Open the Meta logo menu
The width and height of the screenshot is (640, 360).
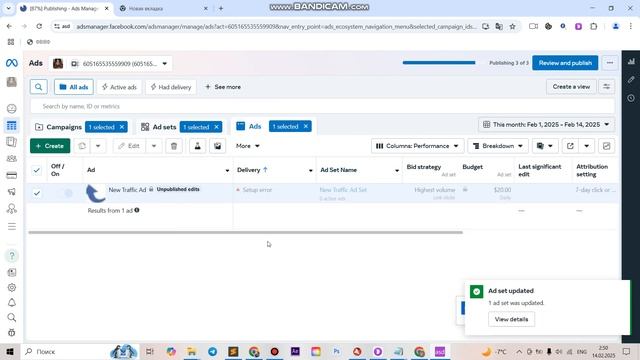(11, 63)
